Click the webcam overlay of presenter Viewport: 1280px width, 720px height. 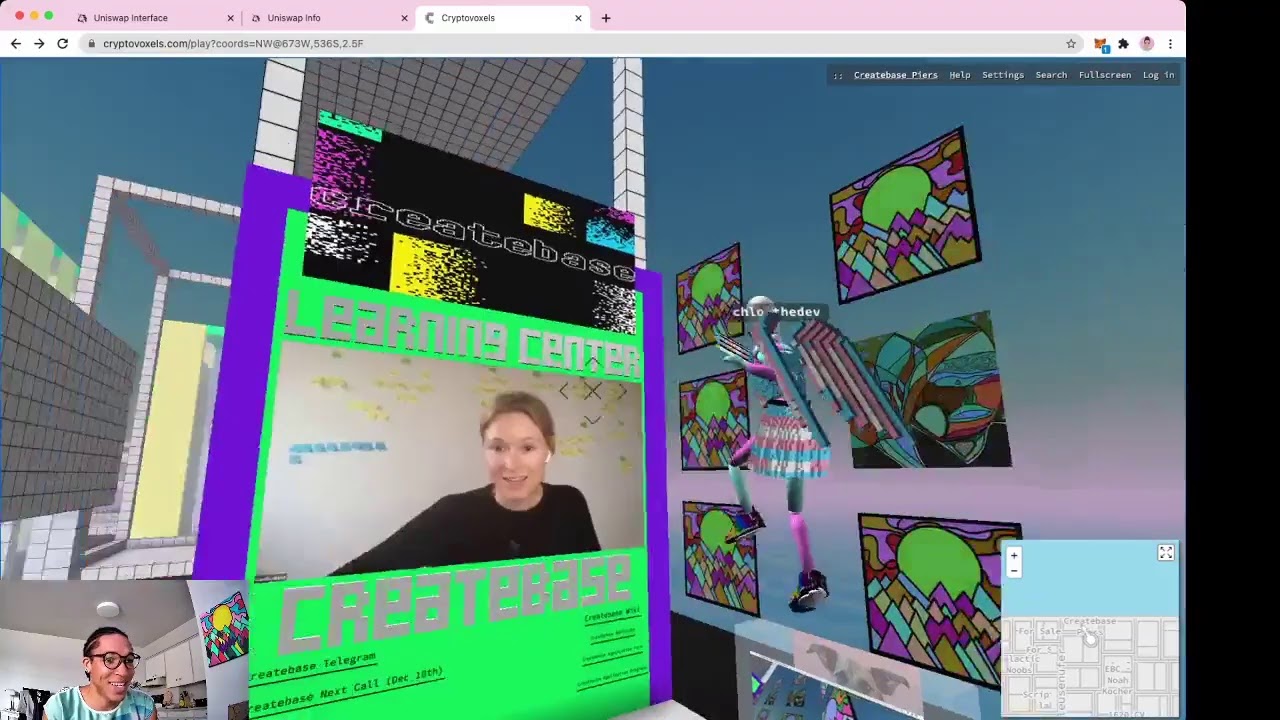[124, 650]
